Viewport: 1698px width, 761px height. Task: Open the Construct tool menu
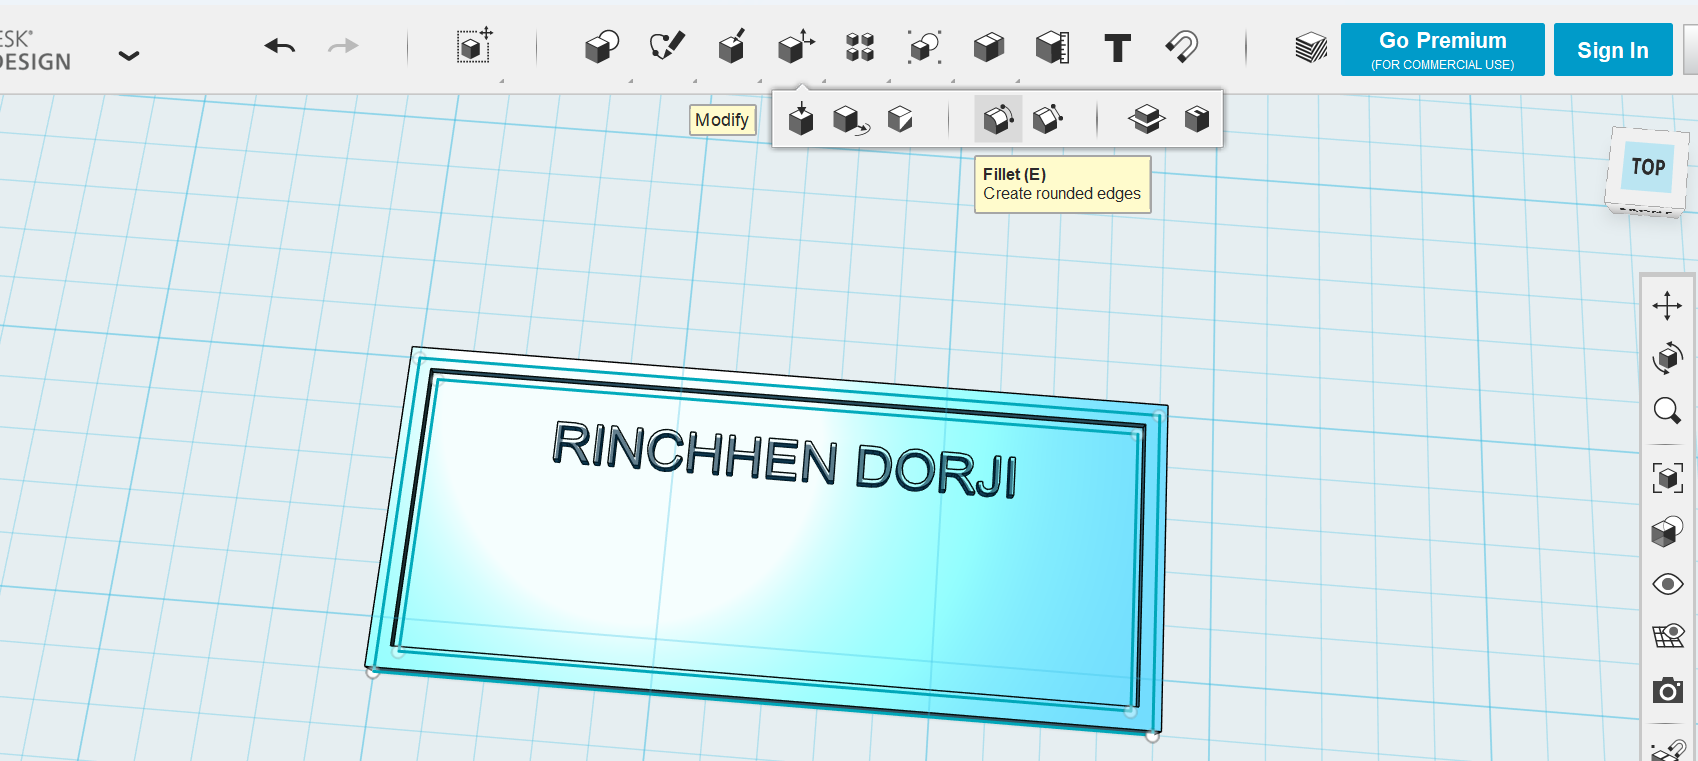[x=732, y=46]
